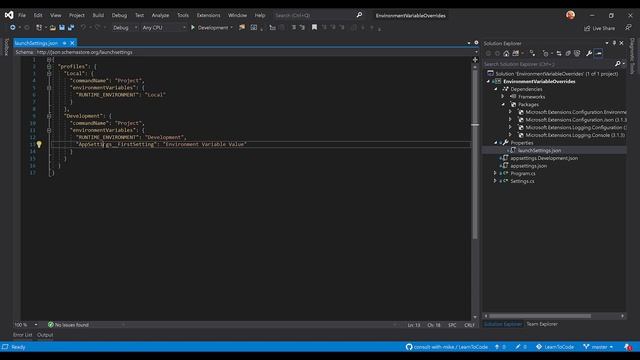Screen dimensions: 640x360
Task: Collapse the Packages node
Action: [x=503, y=104]
